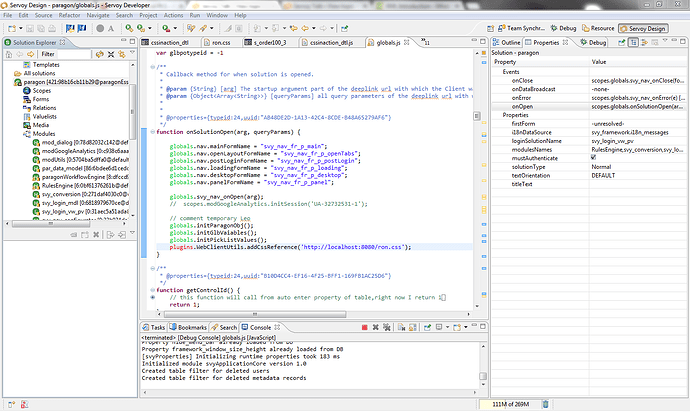This screenshot has height=412, width=690.
Task: Click Solution Explorer home icon
Action: 9,54
